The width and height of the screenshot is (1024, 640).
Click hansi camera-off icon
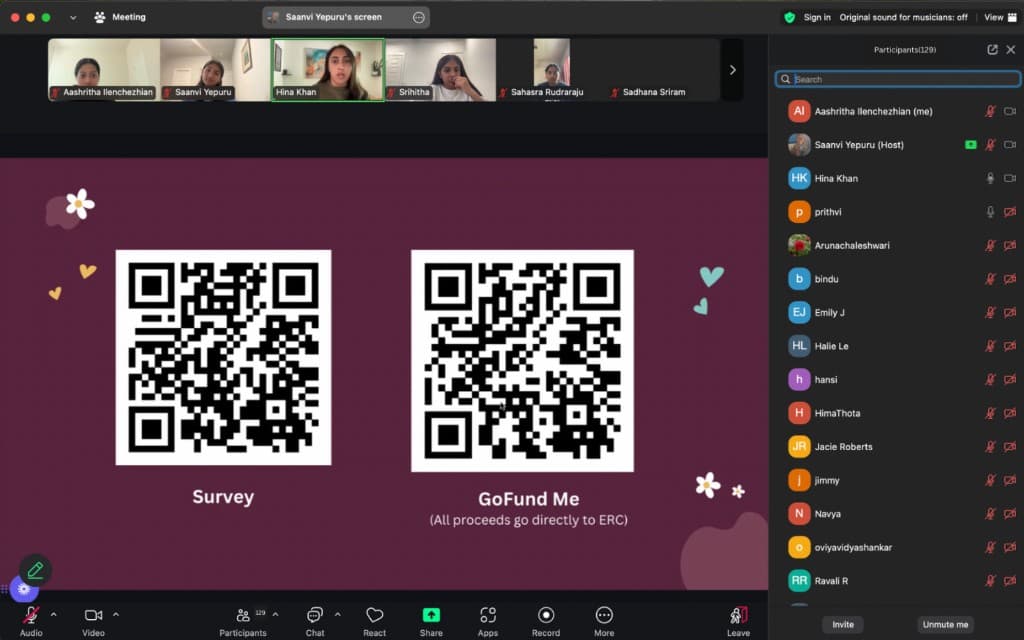[1010, 379]
